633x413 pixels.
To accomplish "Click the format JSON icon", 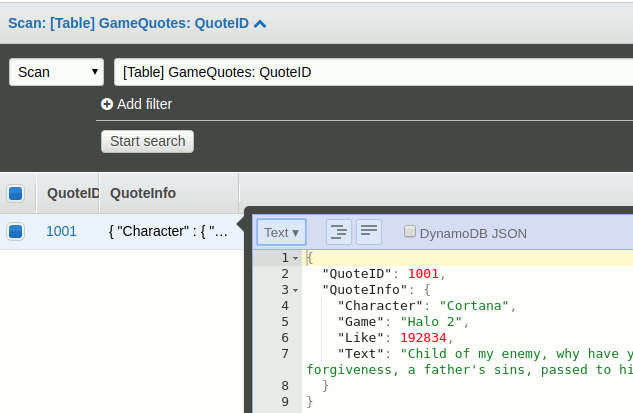I will pyautogui.click(x=339, y=232).
